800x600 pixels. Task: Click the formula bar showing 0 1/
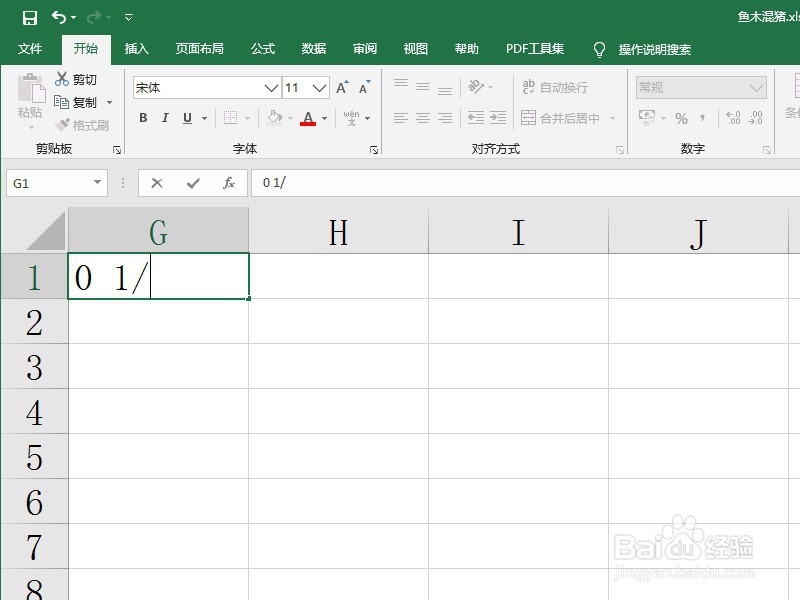(x=526, y=183)
